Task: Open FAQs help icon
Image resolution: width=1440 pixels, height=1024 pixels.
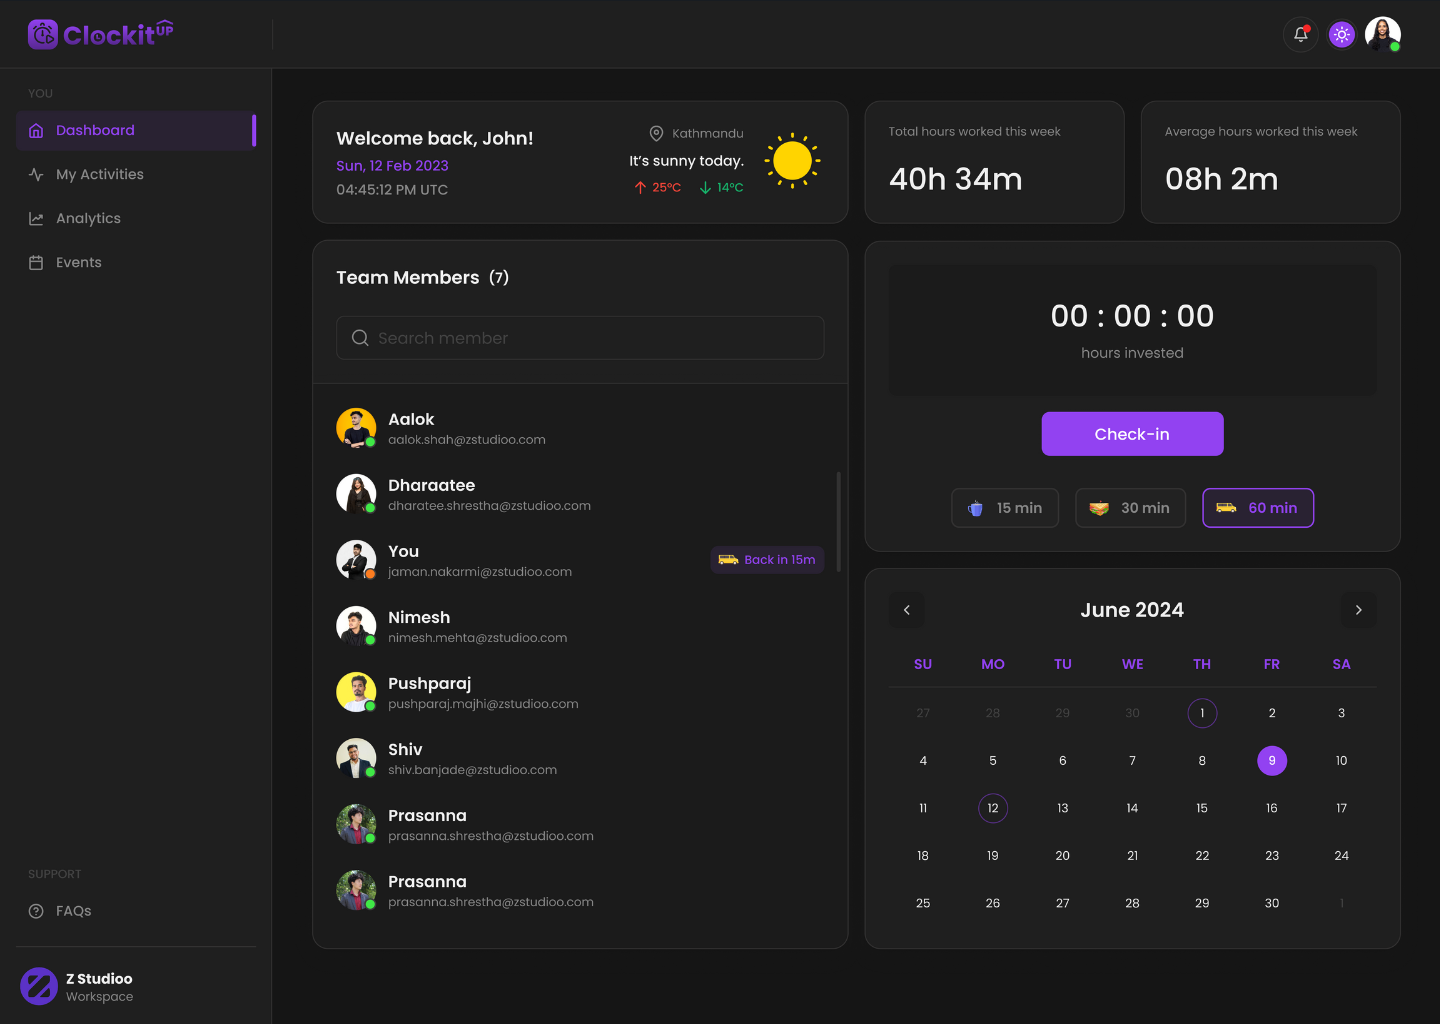Action: coord(36,911)
